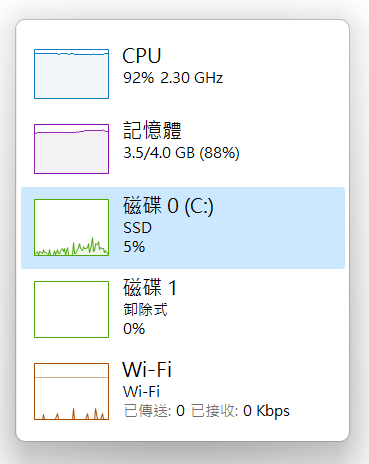Viewport: 369px width, 464px height.
Task: Click the 已接收: 0 Kbps received value
Action: [240, 411]
